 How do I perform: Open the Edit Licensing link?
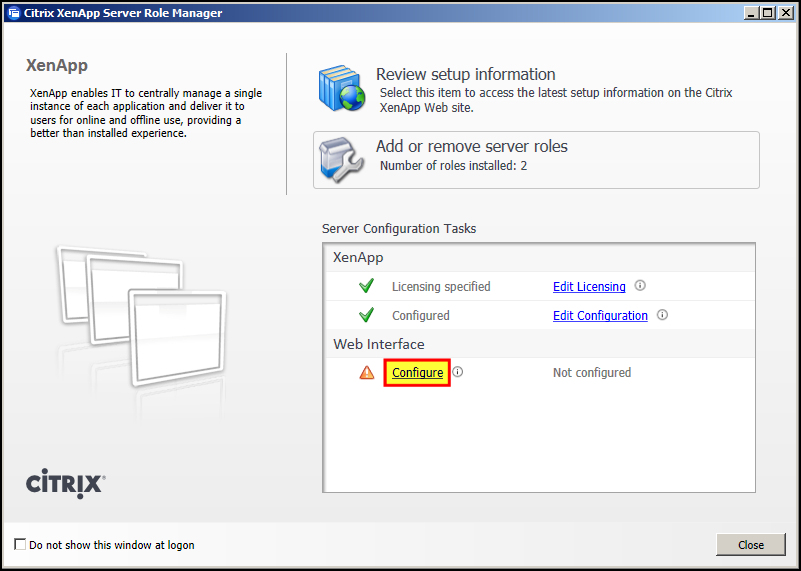(589, 287)
